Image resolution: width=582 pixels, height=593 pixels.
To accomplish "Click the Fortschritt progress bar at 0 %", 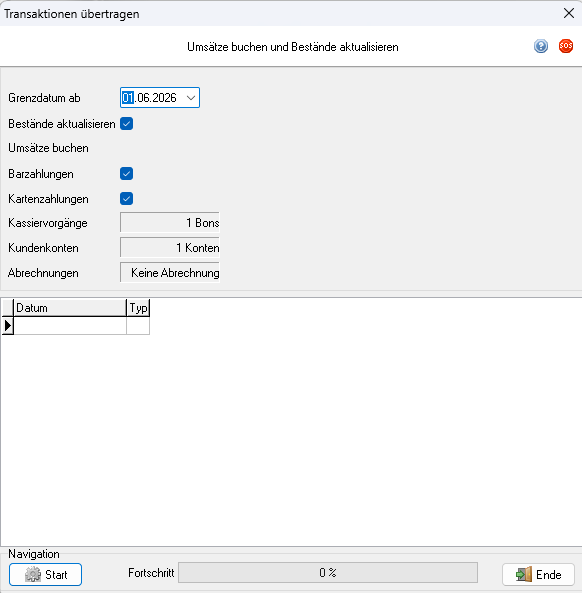I will pos(328,573).
